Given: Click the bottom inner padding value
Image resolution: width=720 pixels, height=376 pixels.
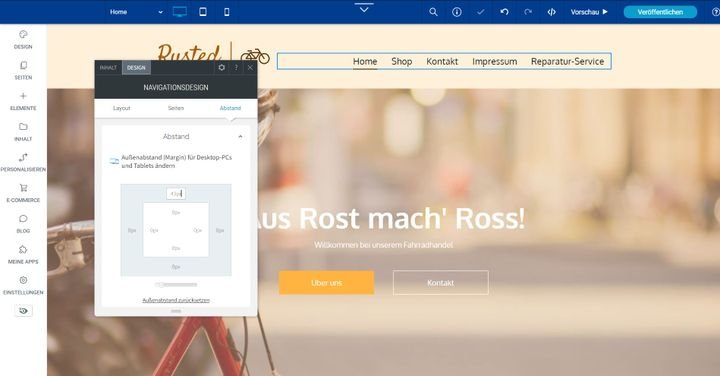Looking at the screenshot, I should 176,248.
